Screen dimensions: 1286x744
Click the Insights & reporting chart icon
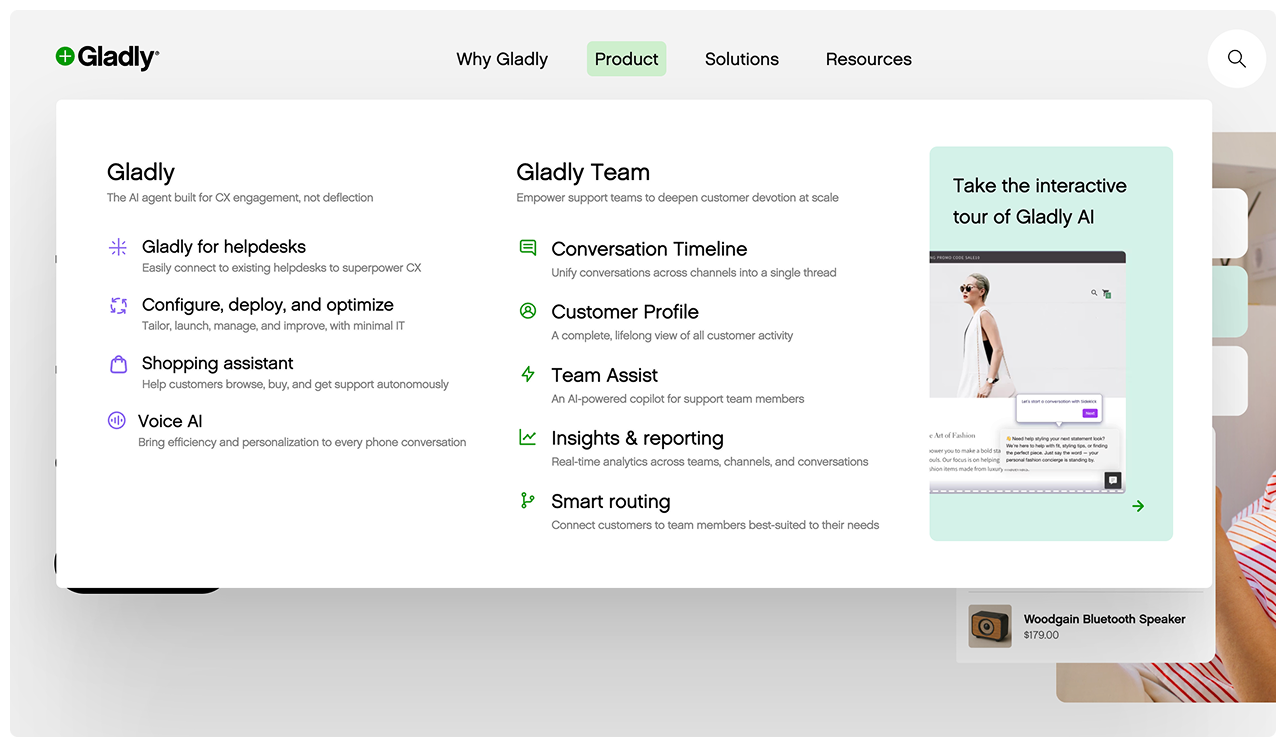[x=528, y=437]
